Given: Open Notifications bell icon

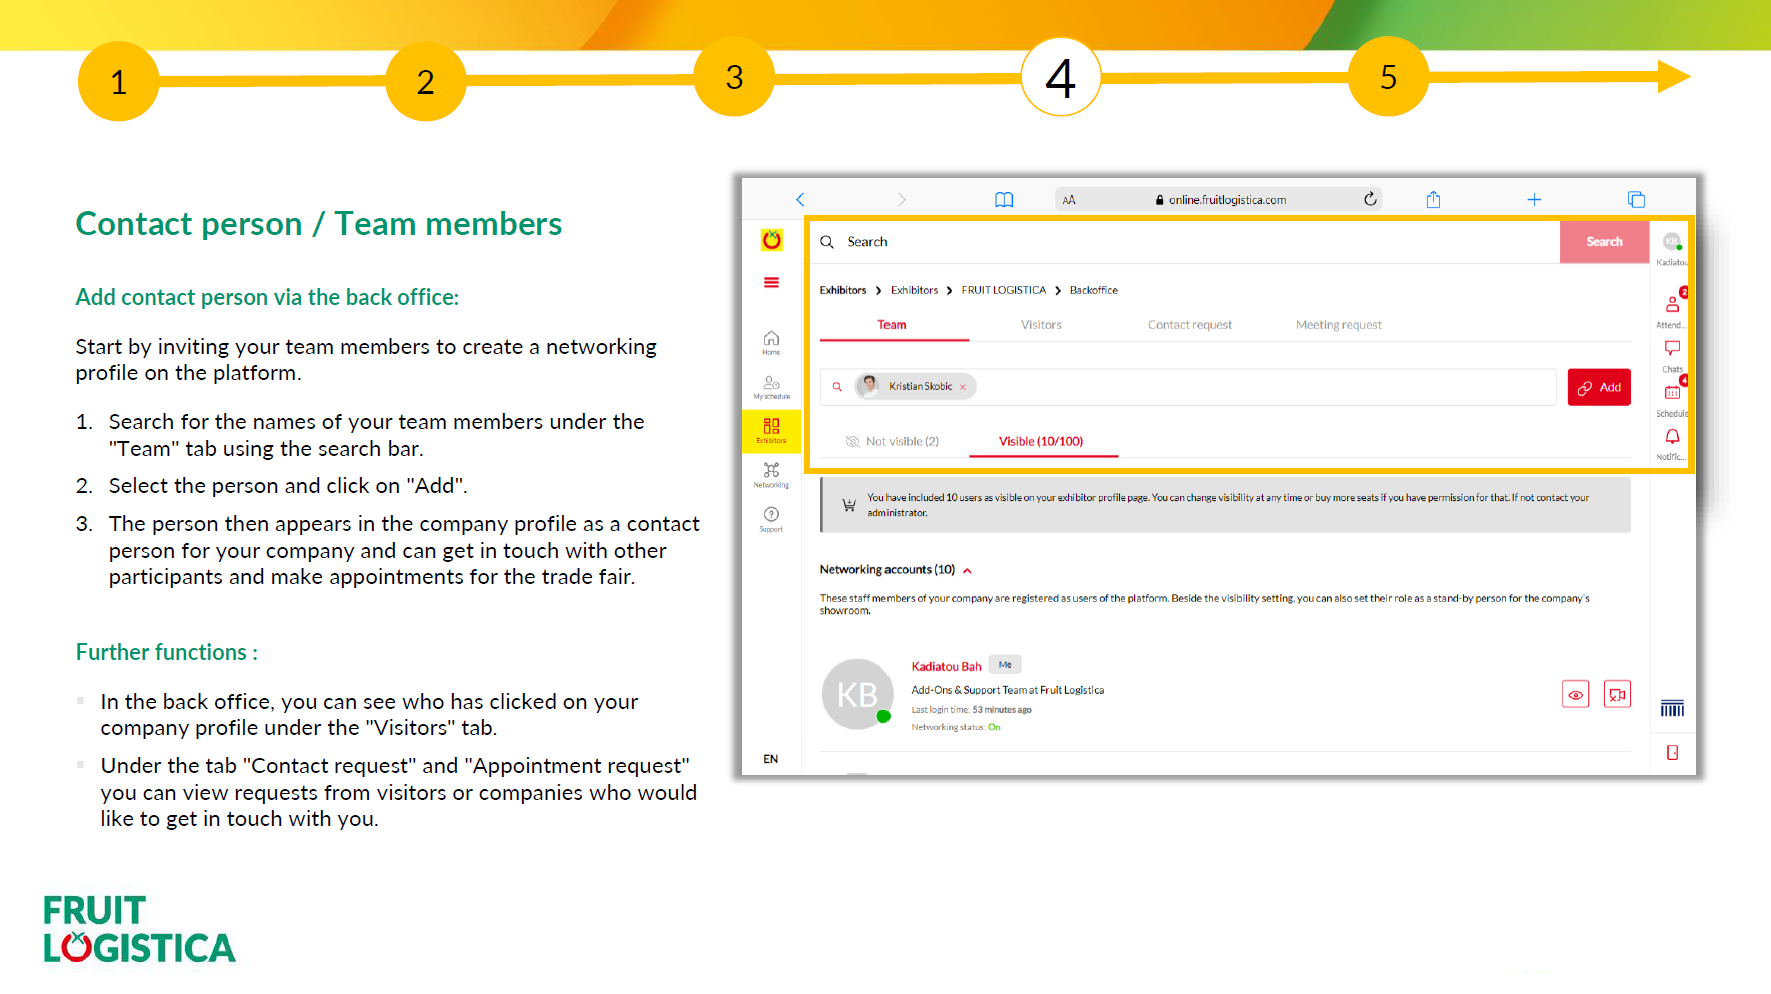Looking at the screenshot, I should point(1672,436).
